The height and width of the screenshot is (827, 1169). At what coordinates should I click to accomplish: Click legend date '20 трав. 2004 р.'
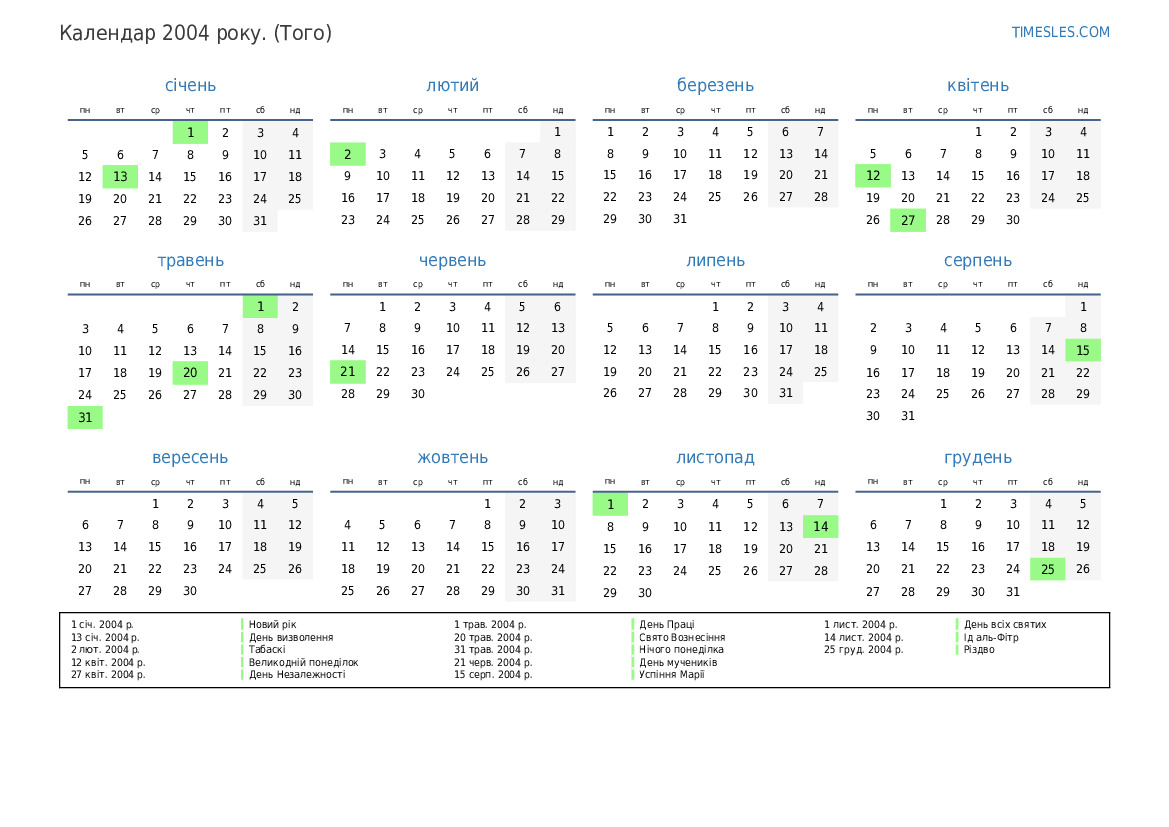[x=493, y=637]
